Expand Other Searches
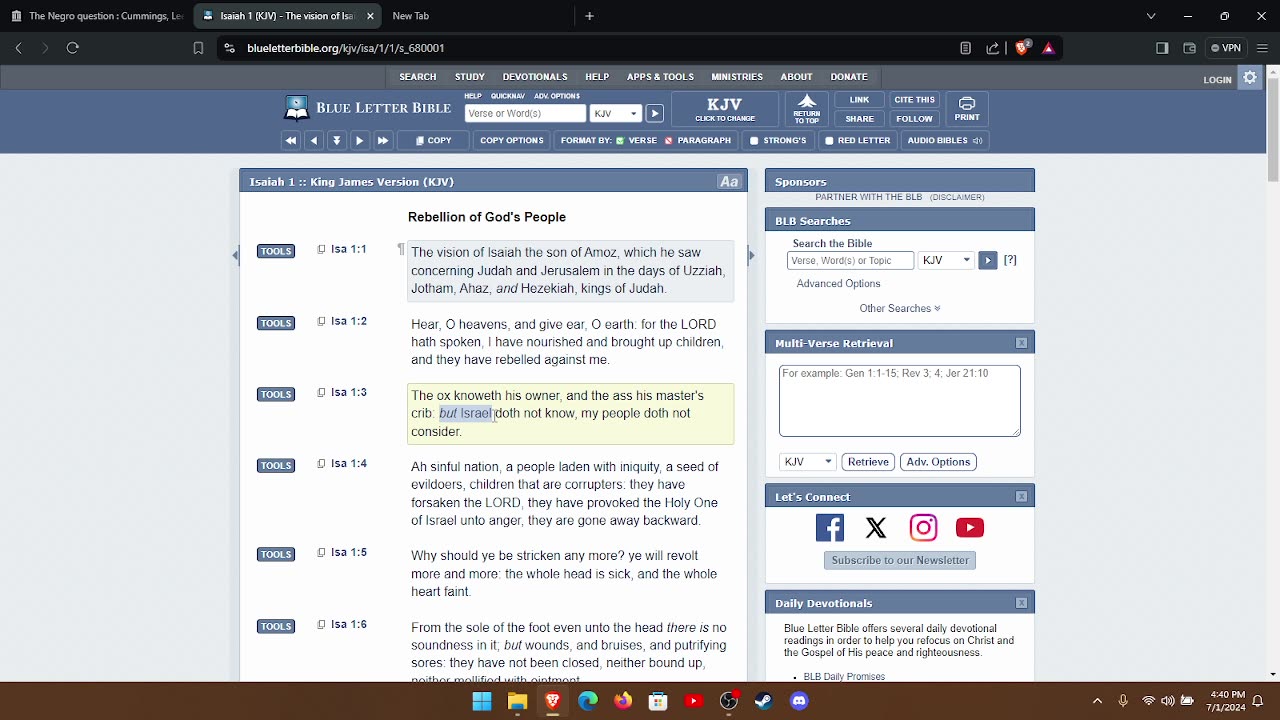 click(x=900, y=308)
